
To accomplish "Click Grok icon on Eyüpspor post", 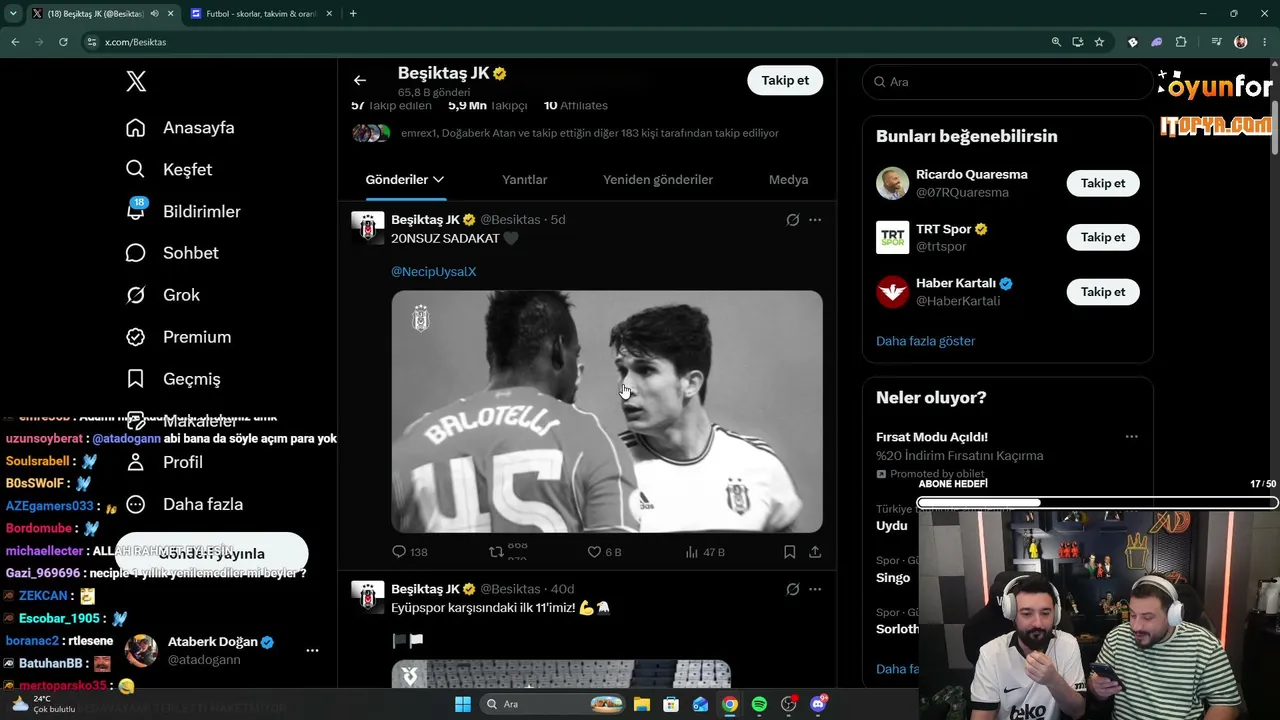I will [x=793, y=590].
